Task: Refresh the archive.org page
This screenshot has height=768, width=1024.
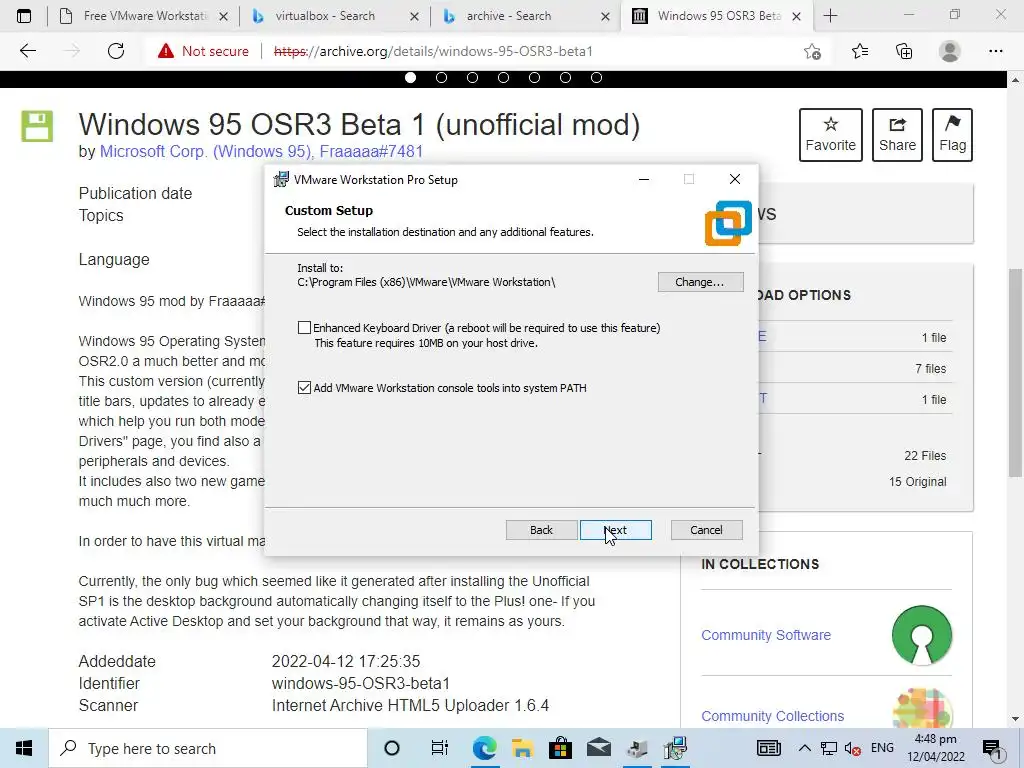Action: point(116,51)
